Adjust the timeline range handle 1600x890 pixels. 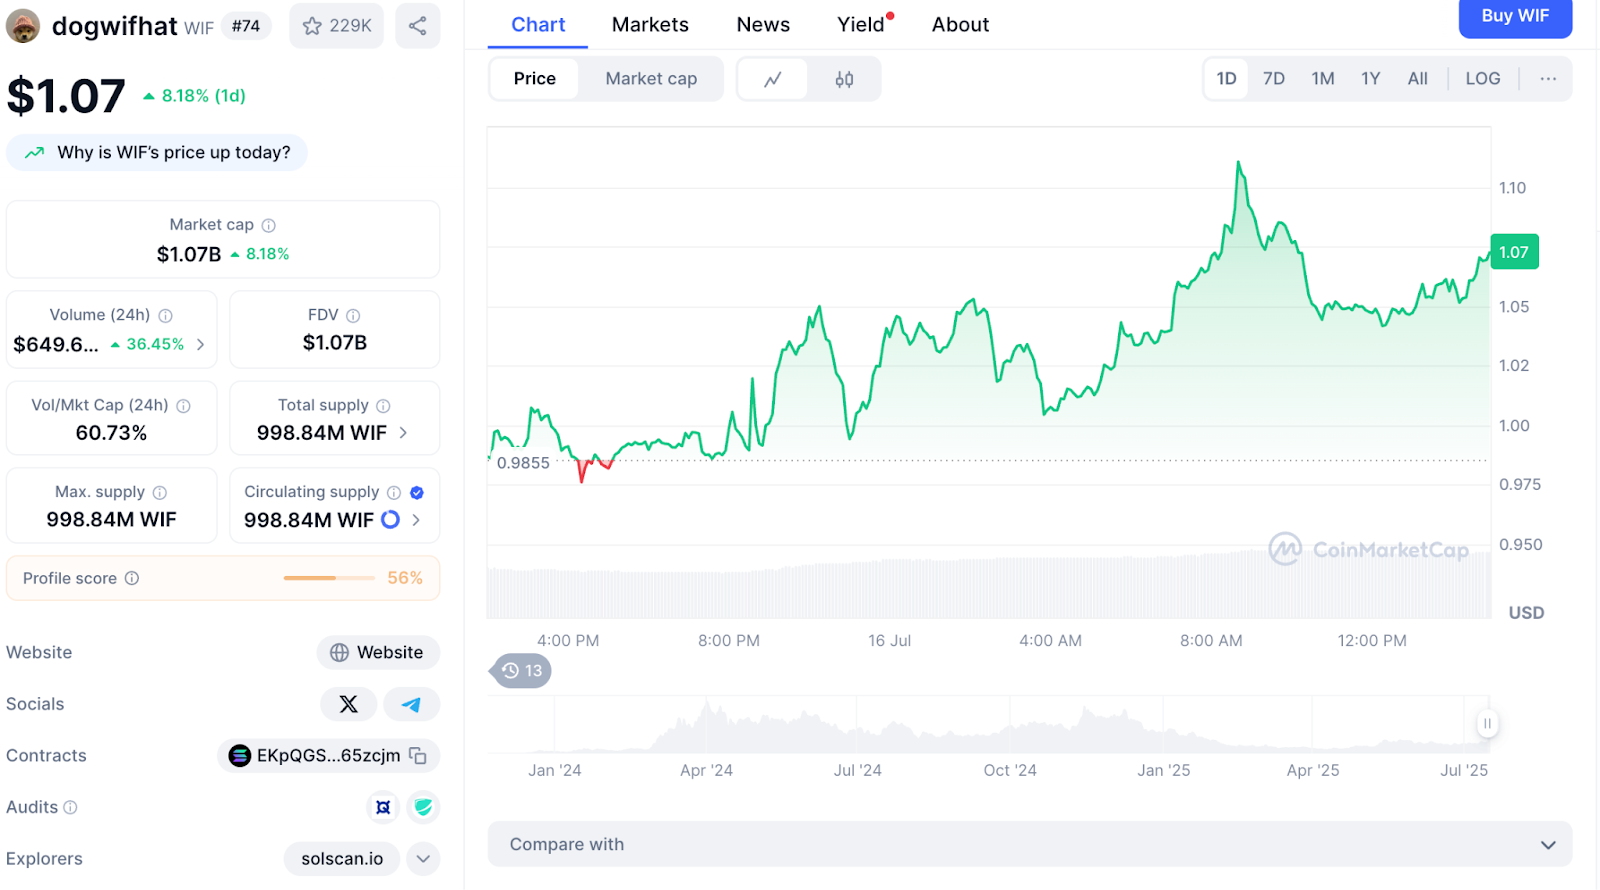tap(1487, 723)
